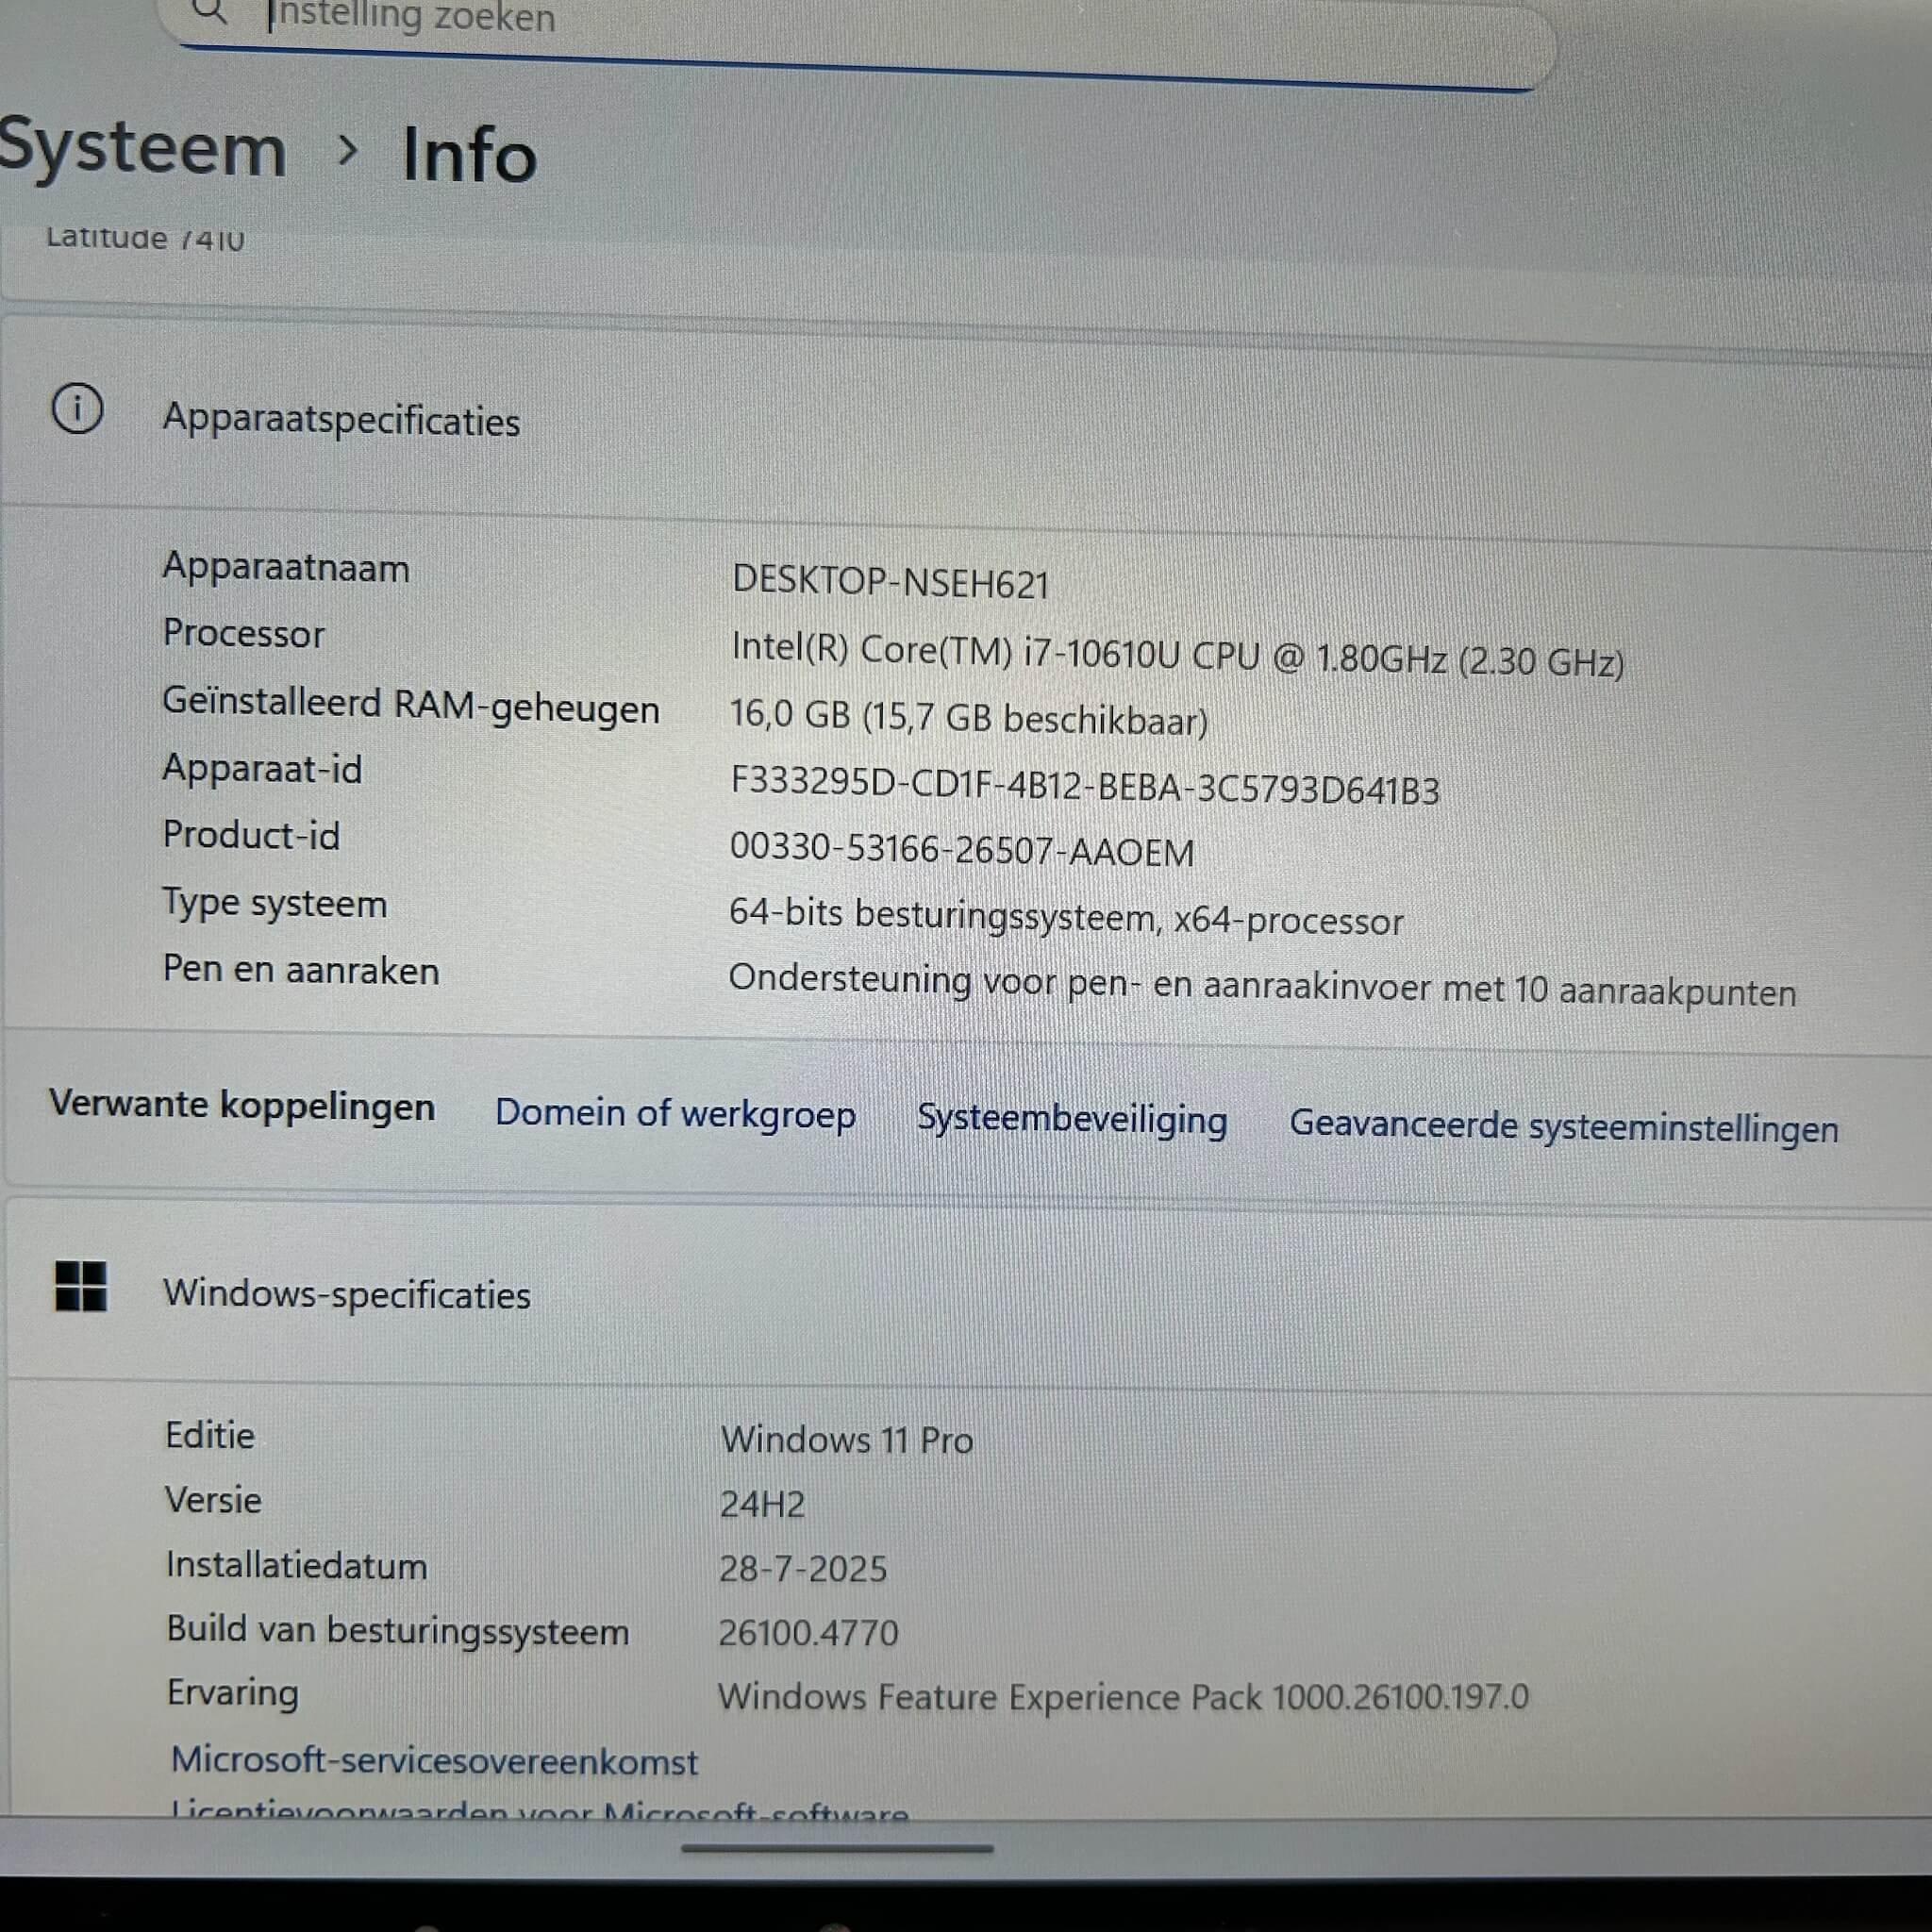Viewport: 1932px width, 1932px height.
Task: Select the Windows Feature Experience Pack value
Action: (x=1123, y=1696)
